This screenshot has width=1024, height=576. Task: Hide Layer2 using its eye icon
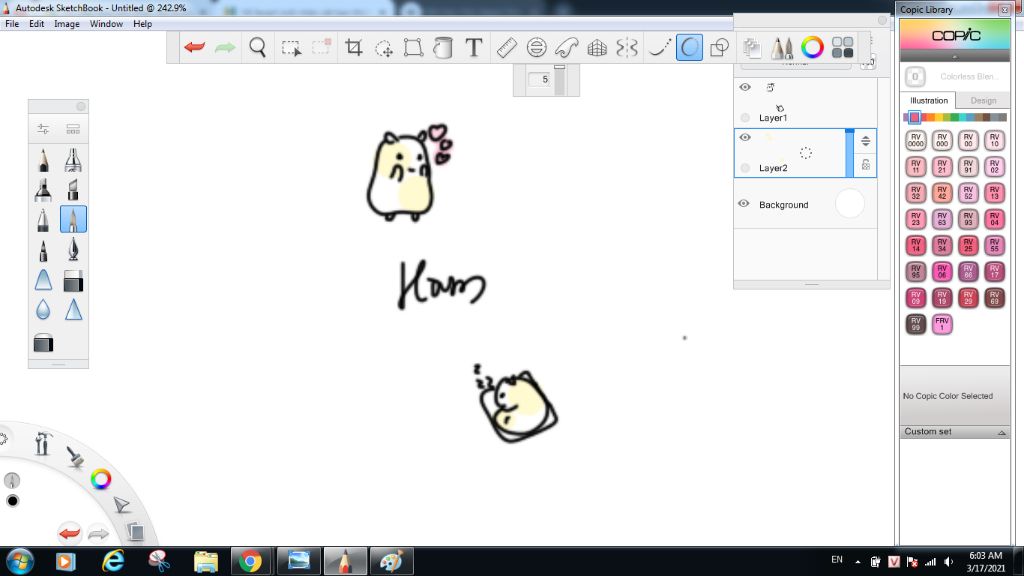click(x=745, y=137)
